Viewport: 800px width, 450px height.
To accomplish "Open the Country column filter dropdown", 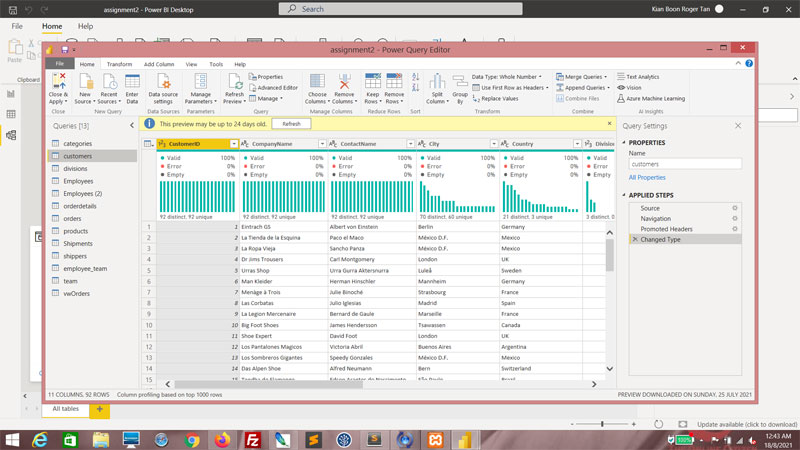I will point(577,144).
